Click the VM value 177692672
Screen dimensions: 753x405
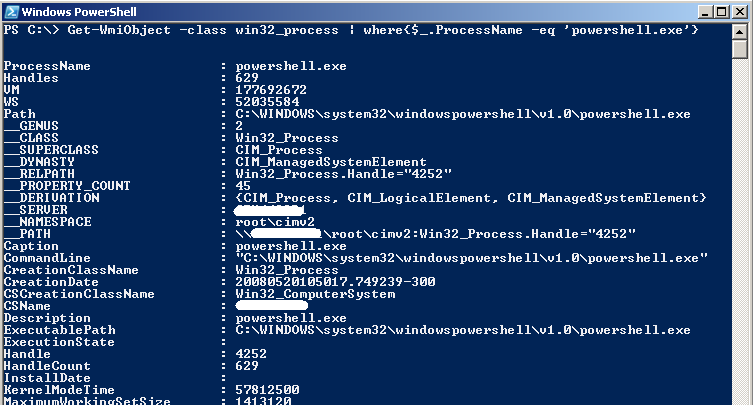(271, 90)
